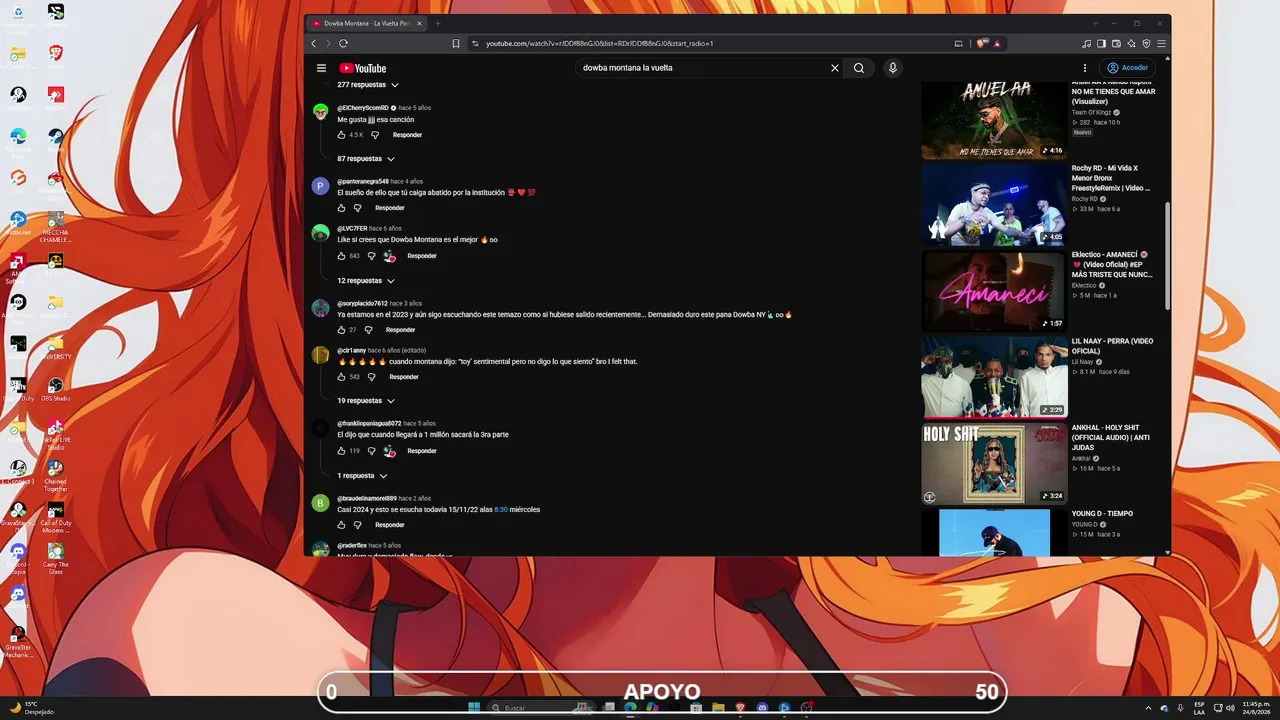
Task: Jump to the 8:30 timestamp link
Action: coord(502,510)
